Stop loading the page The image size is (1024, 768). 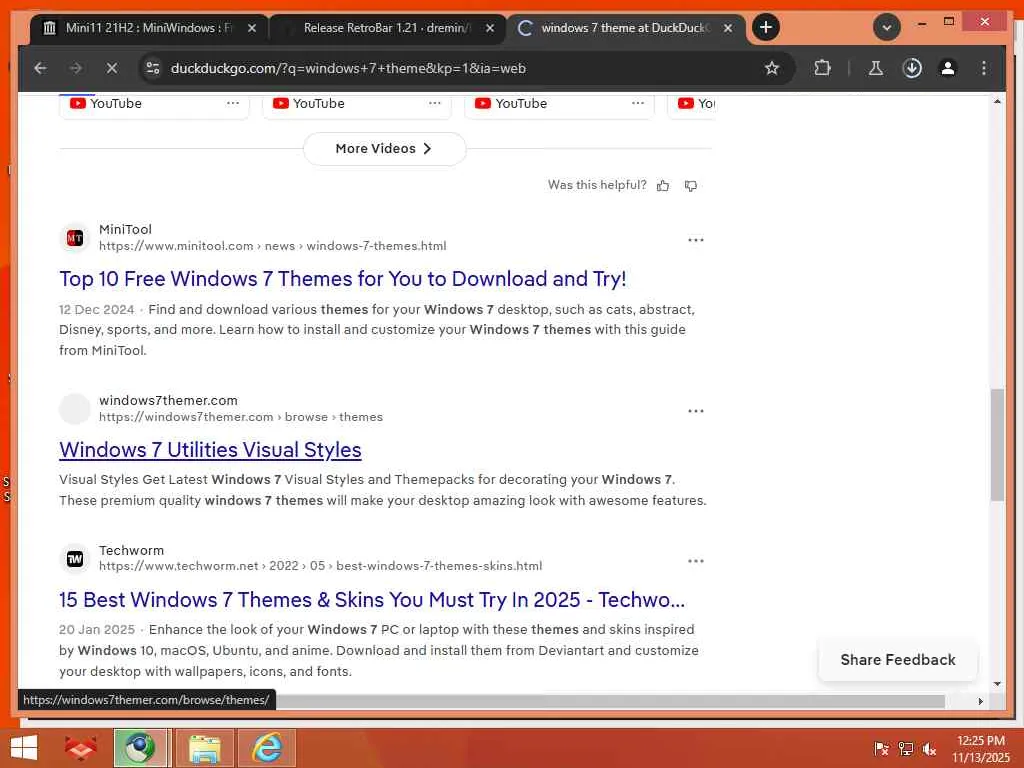click(x=112, y=68)
